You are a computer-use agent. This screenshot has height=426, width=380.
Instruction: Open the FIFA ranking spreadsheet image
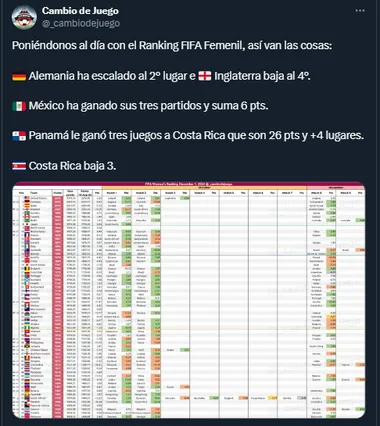[x=189, y=300]
